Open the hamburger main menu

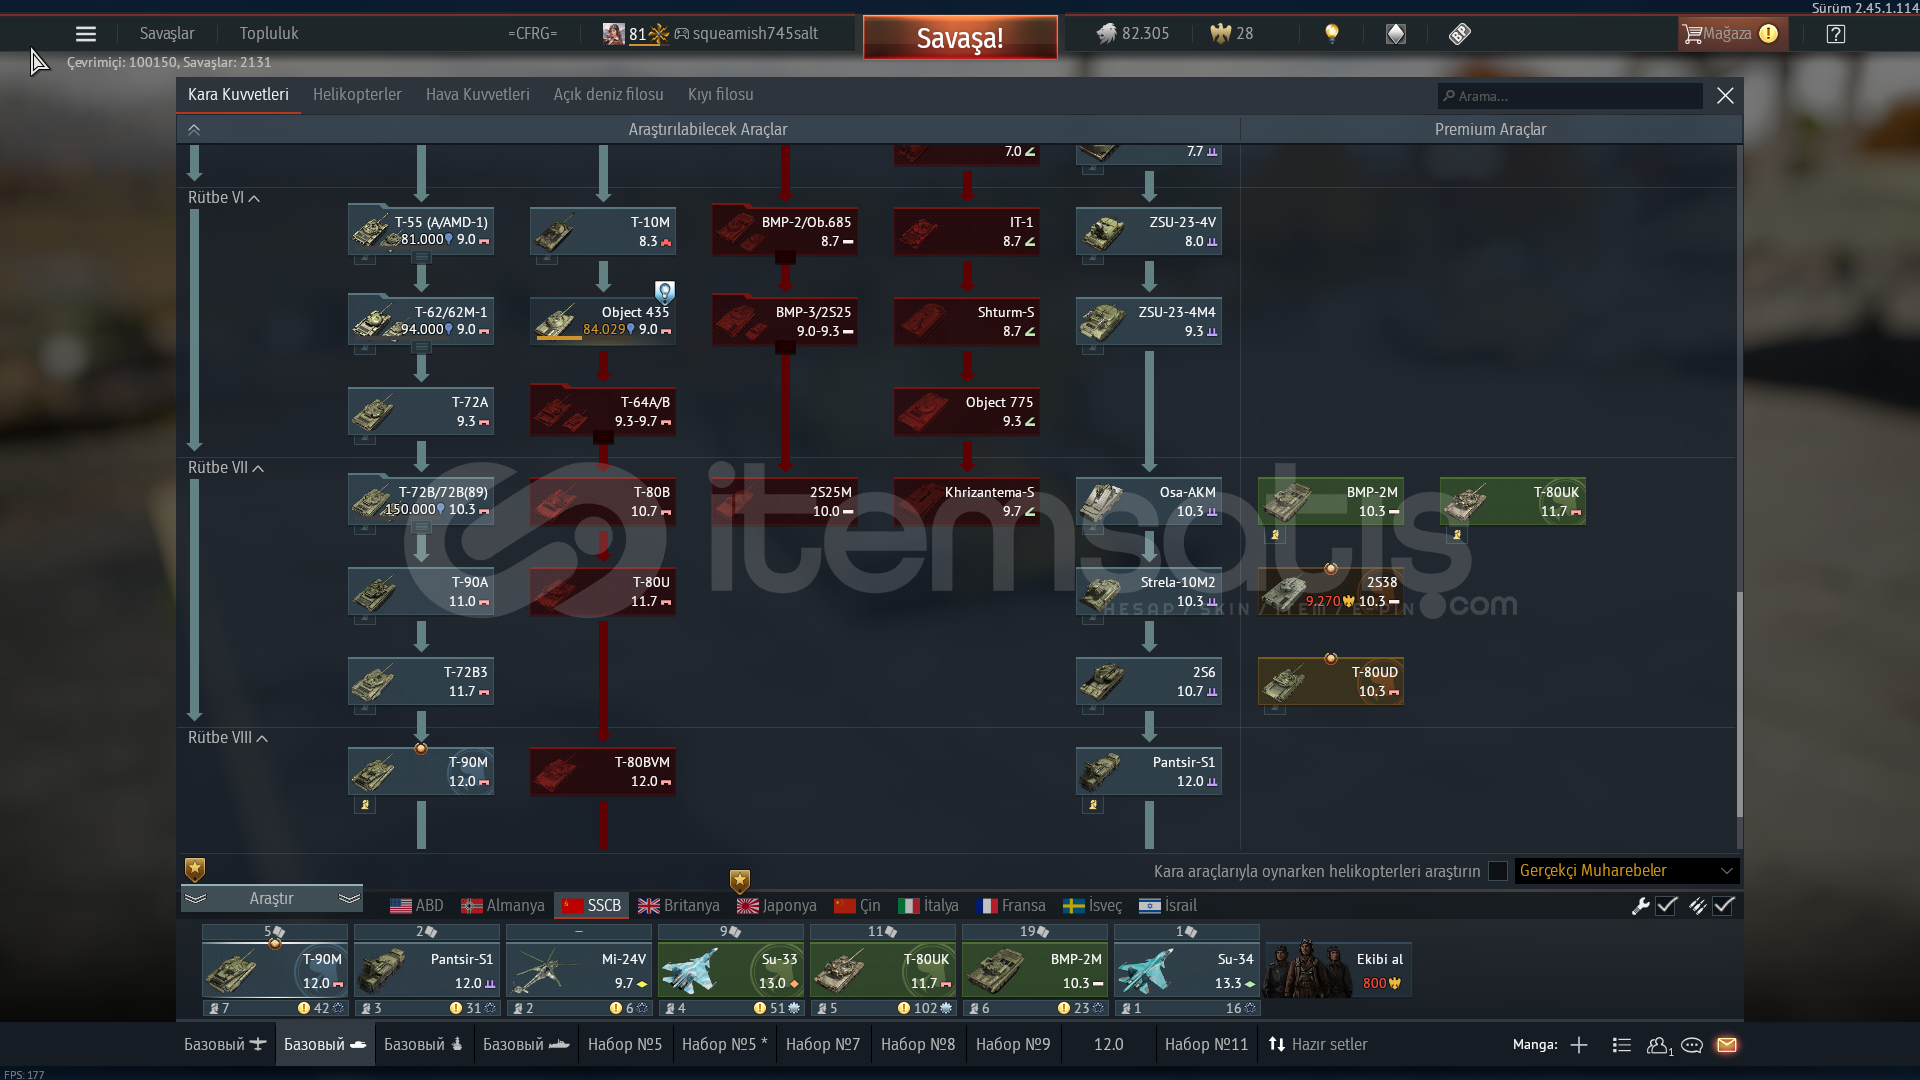[x=86, y=34]
